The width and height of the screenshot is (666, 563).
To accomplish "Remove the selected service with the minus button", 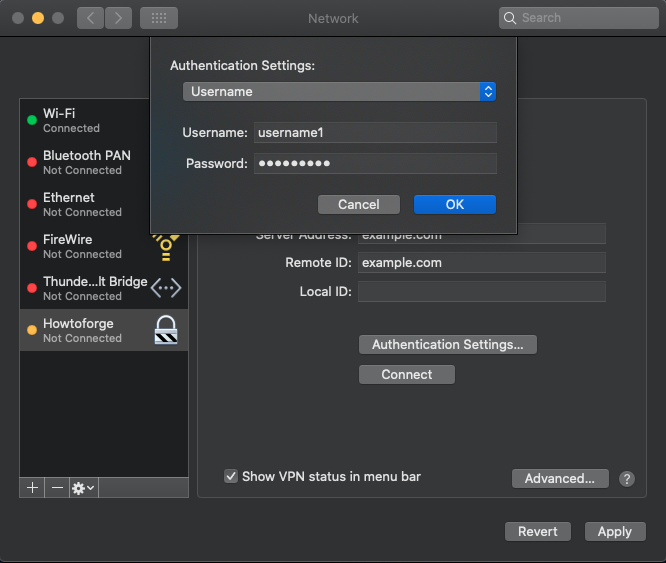I will click(x=57, y=488).
